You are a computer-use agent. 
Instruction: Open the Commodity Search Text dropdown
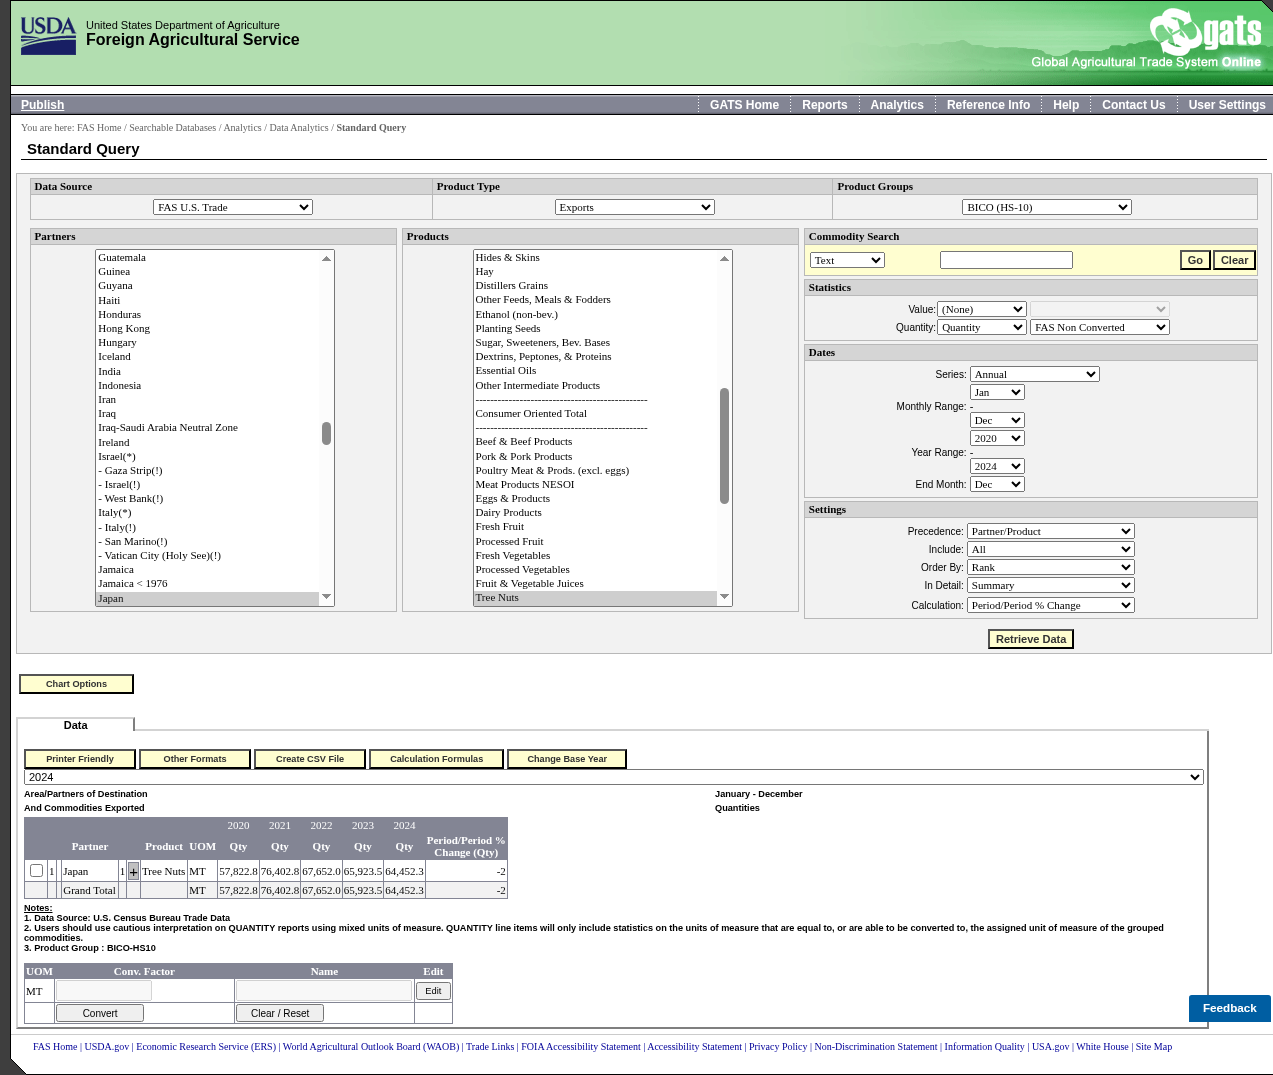(x=847, y=260)
